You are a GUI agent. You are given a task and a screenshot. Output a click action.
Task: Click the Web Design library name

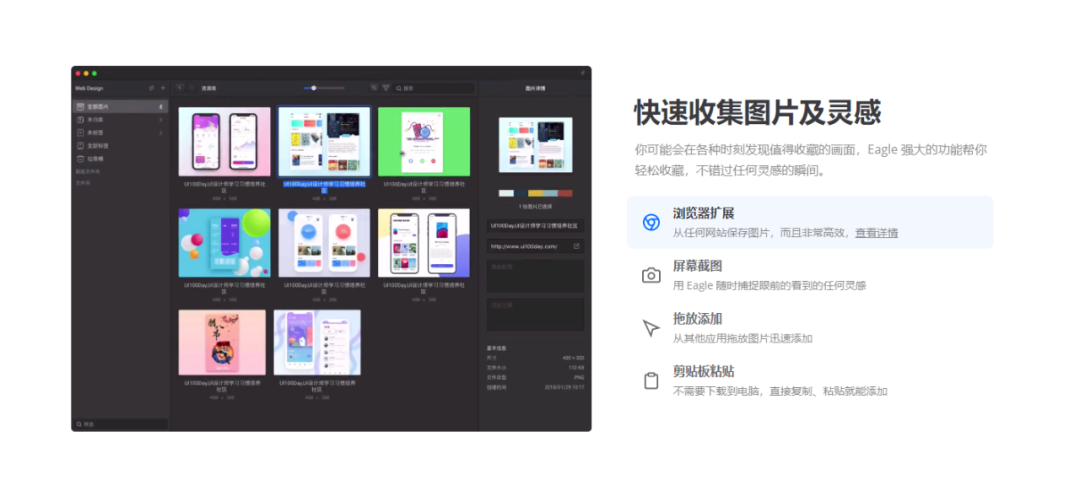coord(89,88)
